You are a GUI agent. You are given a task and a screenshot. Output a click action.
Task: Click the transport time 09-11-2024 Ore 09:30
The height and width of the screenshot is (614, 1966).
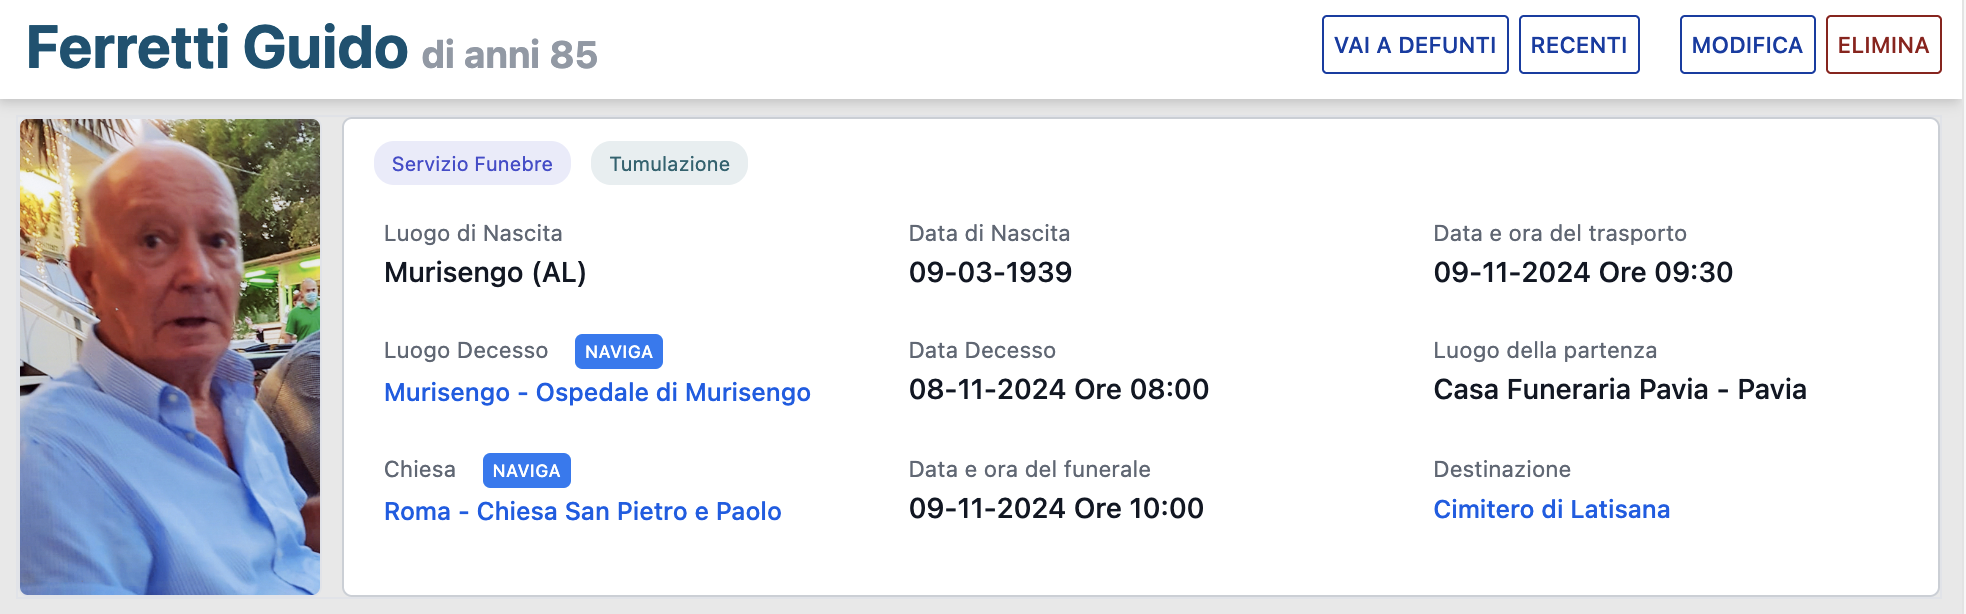click(1582, 273)
